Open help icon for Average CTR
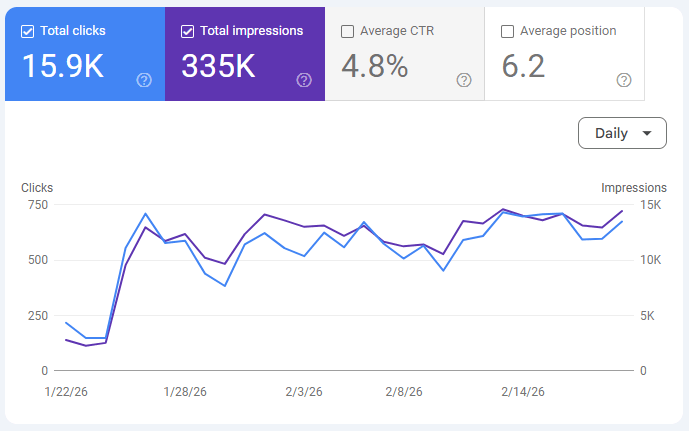This screenshot has height=431, width=689. pos(464,80)
